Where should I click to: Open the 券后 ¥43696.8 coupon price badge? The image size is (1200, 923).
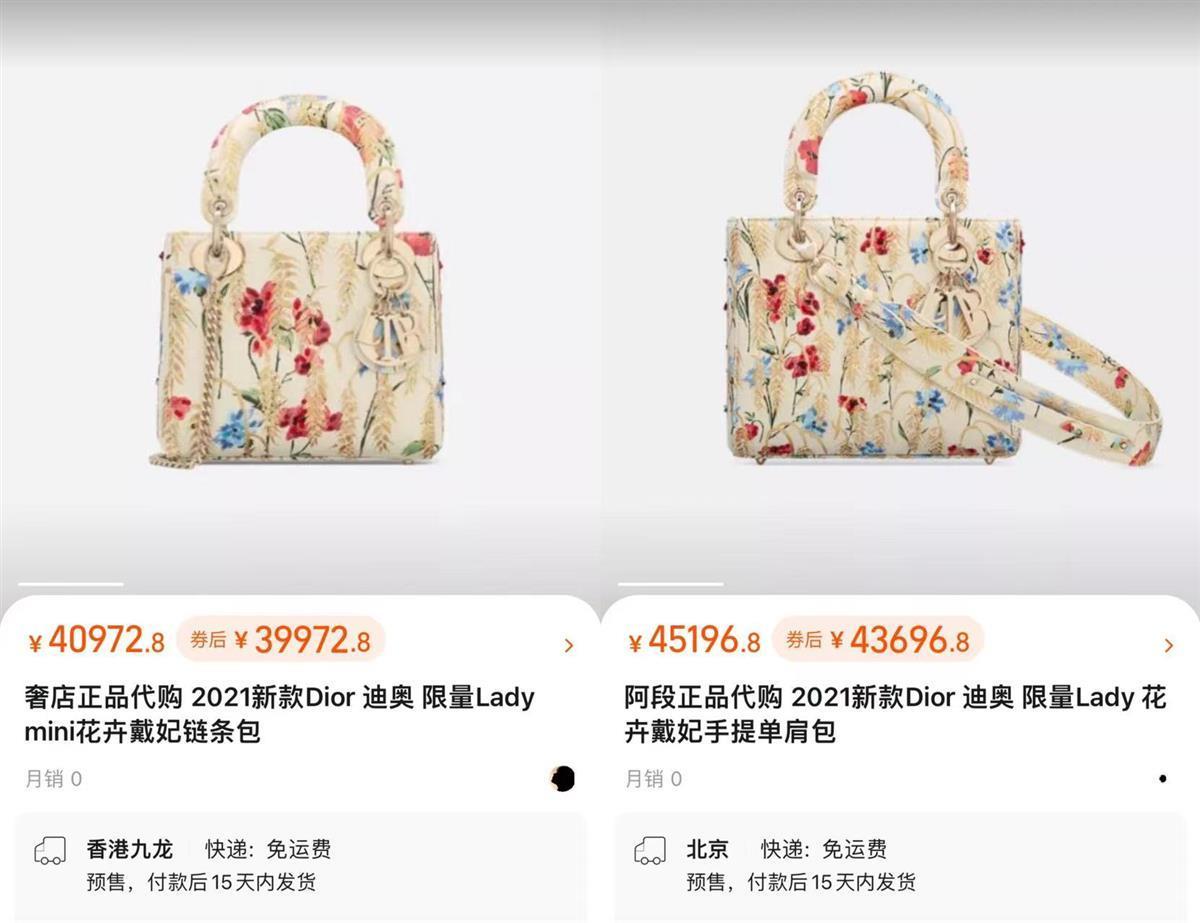[878, 640]
